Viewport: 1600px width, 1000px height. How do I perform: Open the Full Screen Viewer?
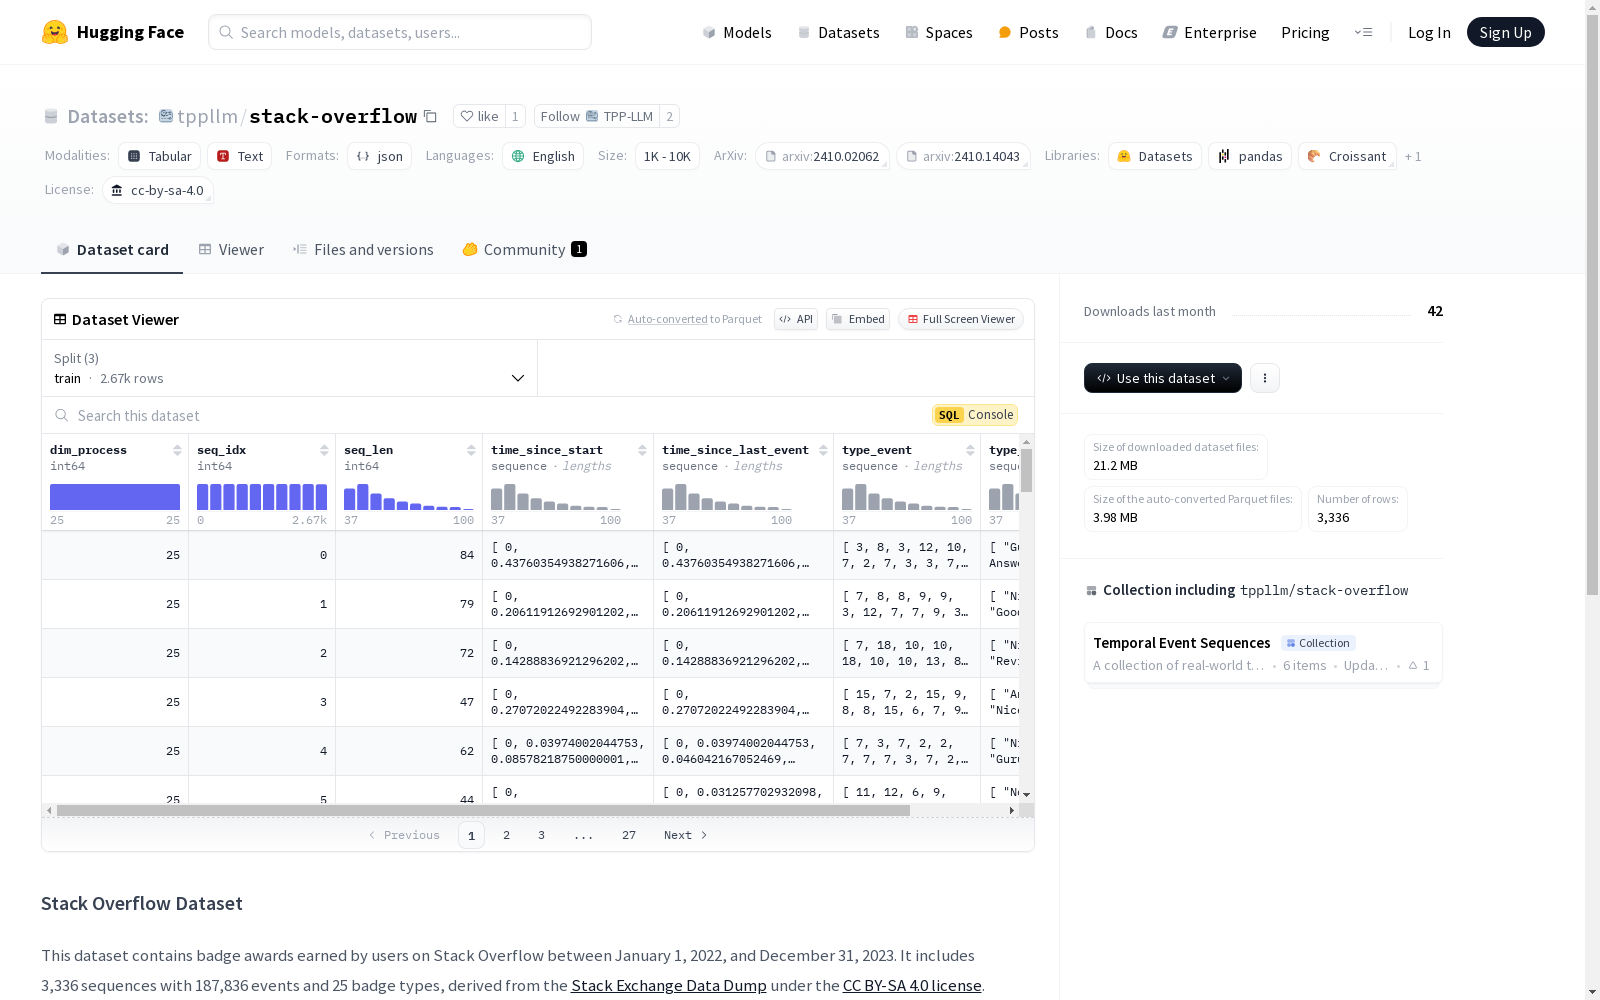[959, 319]
